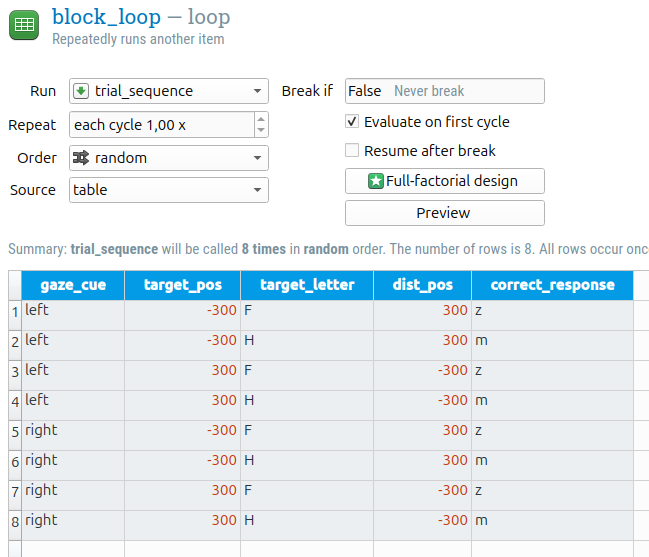This screenshot has width=649, height=557.
Task: Decrease the Repeat value with down arrow
Action: pos(261,131)
